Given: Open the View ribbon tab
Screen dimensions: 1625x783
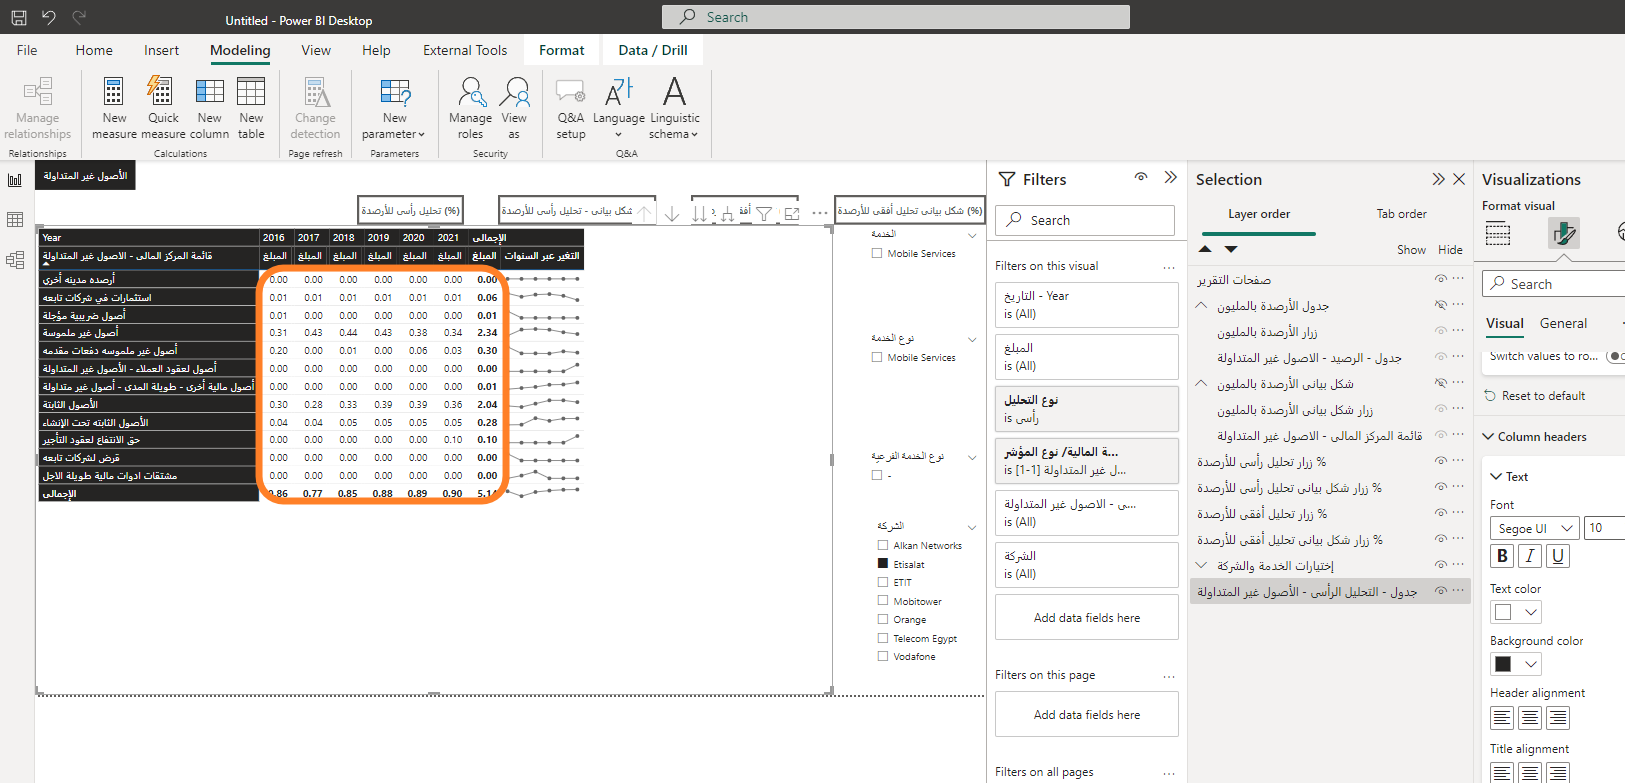Looking at the screenshot, I should point(316,50).
